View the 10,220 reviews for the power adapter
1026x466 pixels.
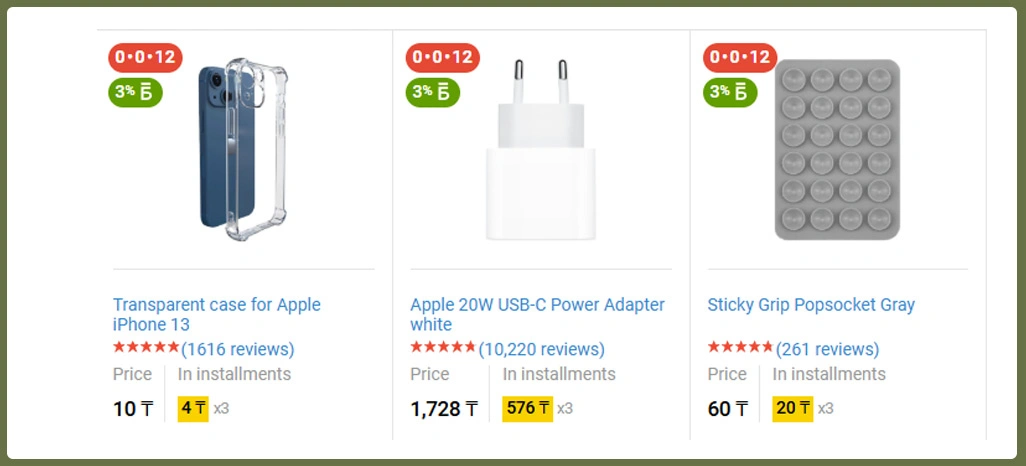click(x=542, y=349)
